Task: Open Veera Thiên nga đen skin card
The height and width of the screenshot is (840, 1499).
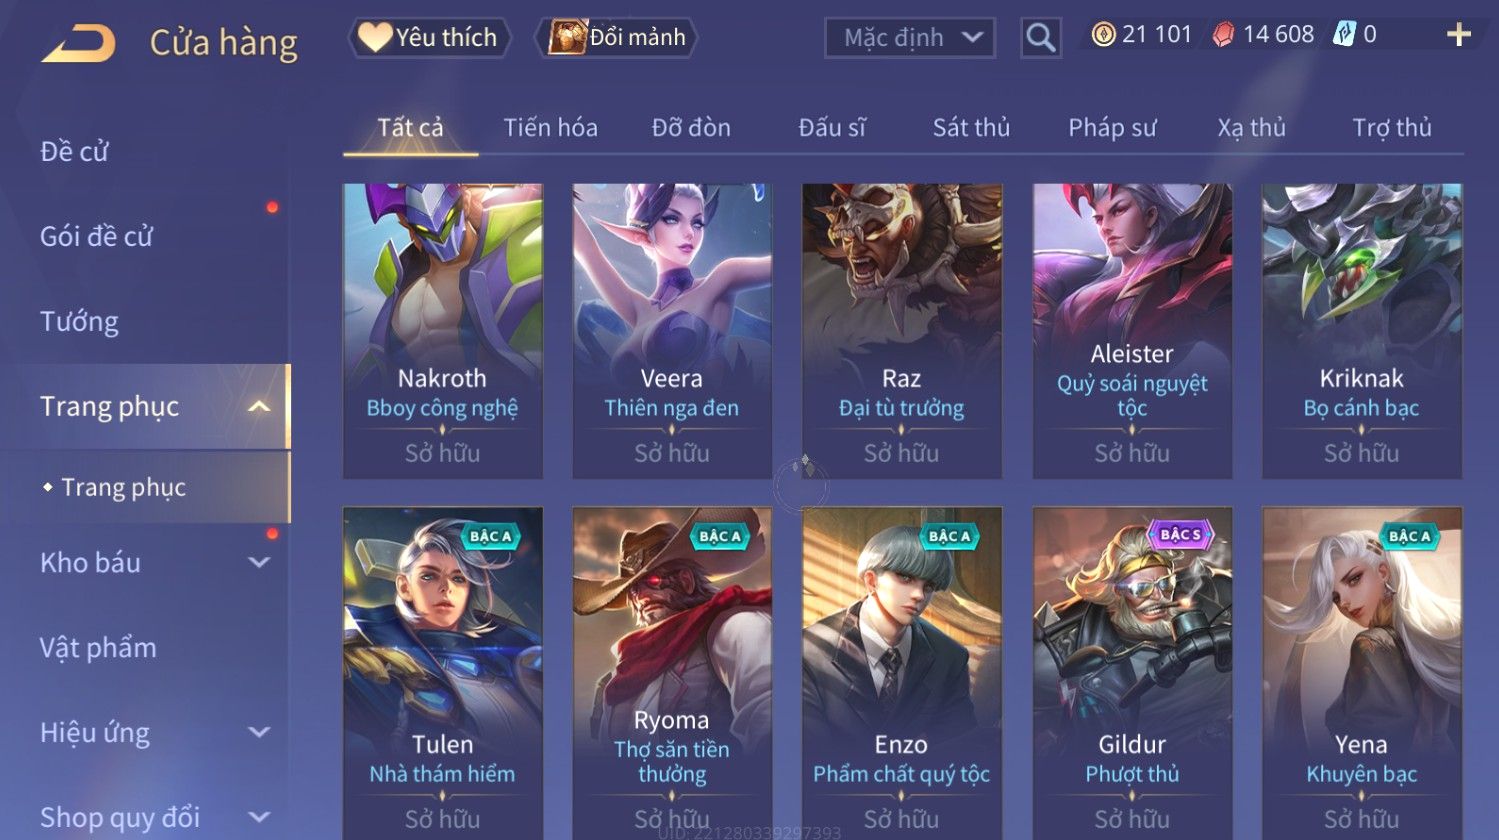Action: pyautogui.click(x=672, y=331)
